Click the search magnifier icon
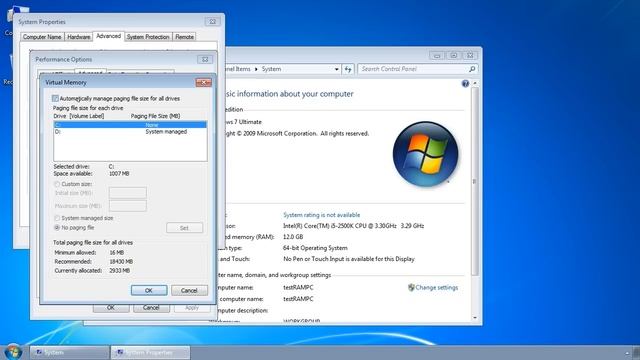The height and width of the screenshot is (360, 640). pos(472,69)
